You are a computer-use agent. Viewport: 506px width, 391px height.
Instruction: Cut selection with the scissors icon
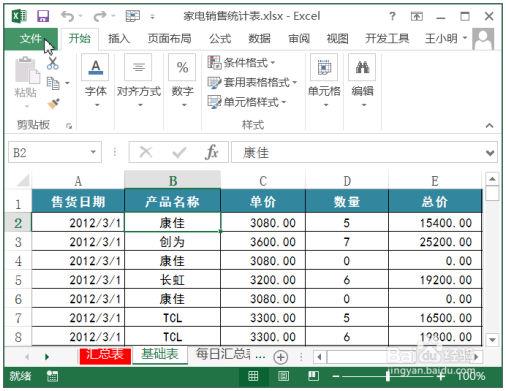click(x=53, y=63)
